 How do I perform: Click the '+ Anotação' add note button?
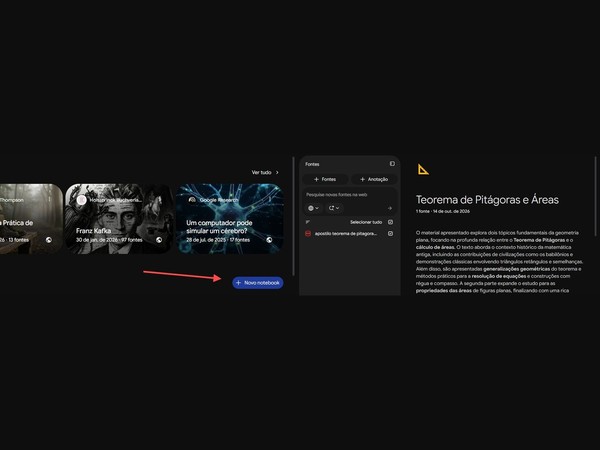click(374, 179)
